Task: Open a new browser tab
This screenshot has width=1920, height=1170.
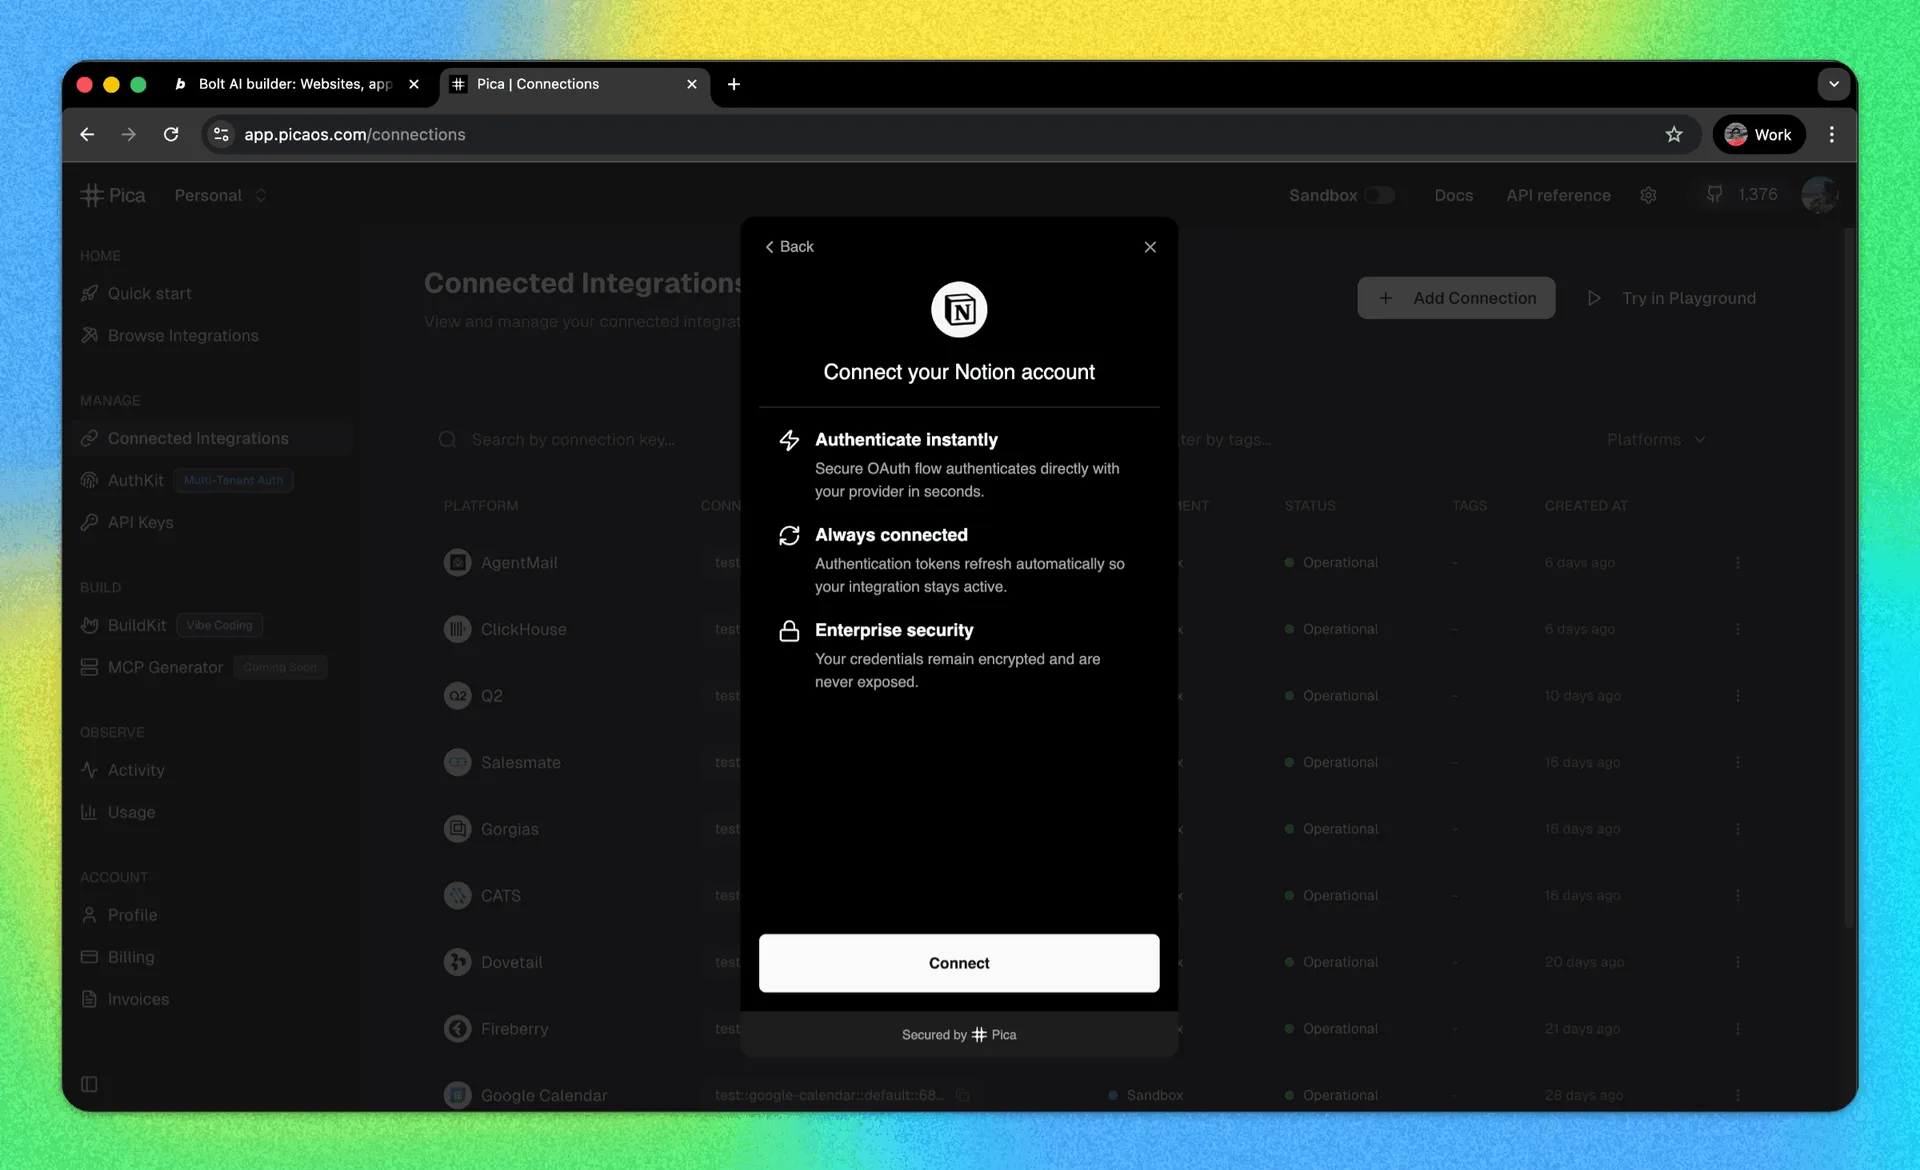Action: click(734, 84)
